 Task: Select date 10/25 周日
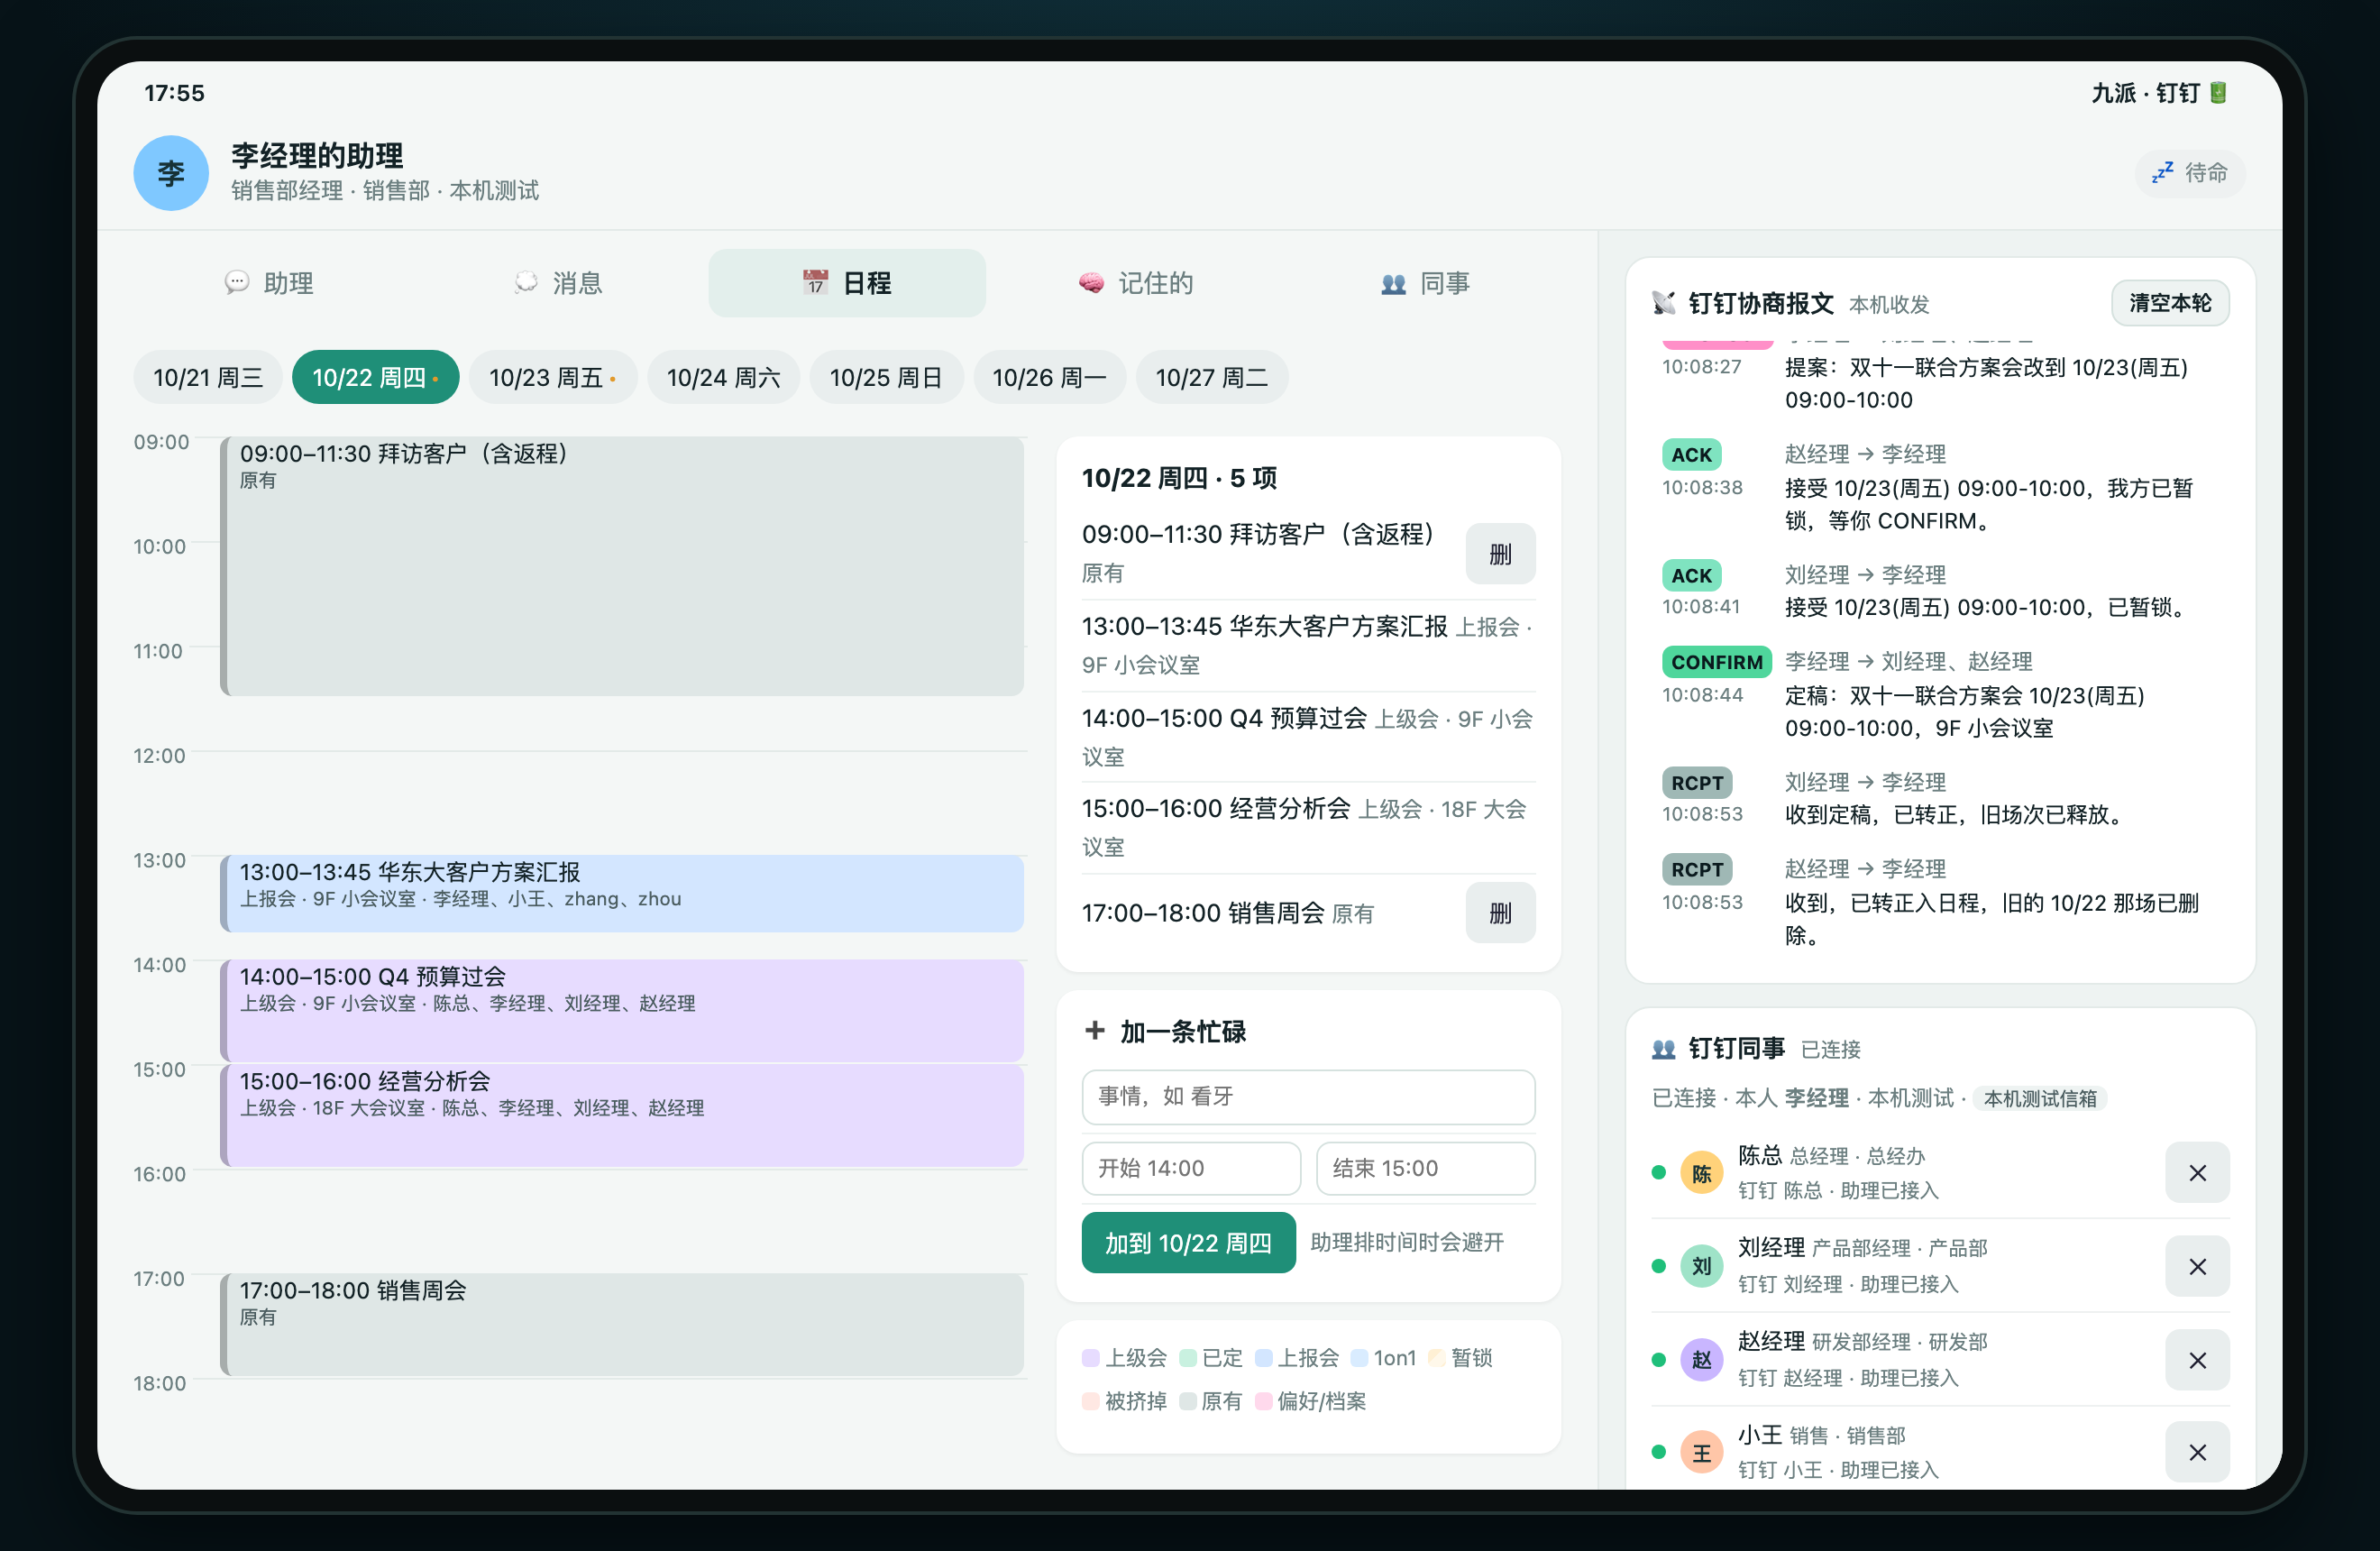(886, 378)
